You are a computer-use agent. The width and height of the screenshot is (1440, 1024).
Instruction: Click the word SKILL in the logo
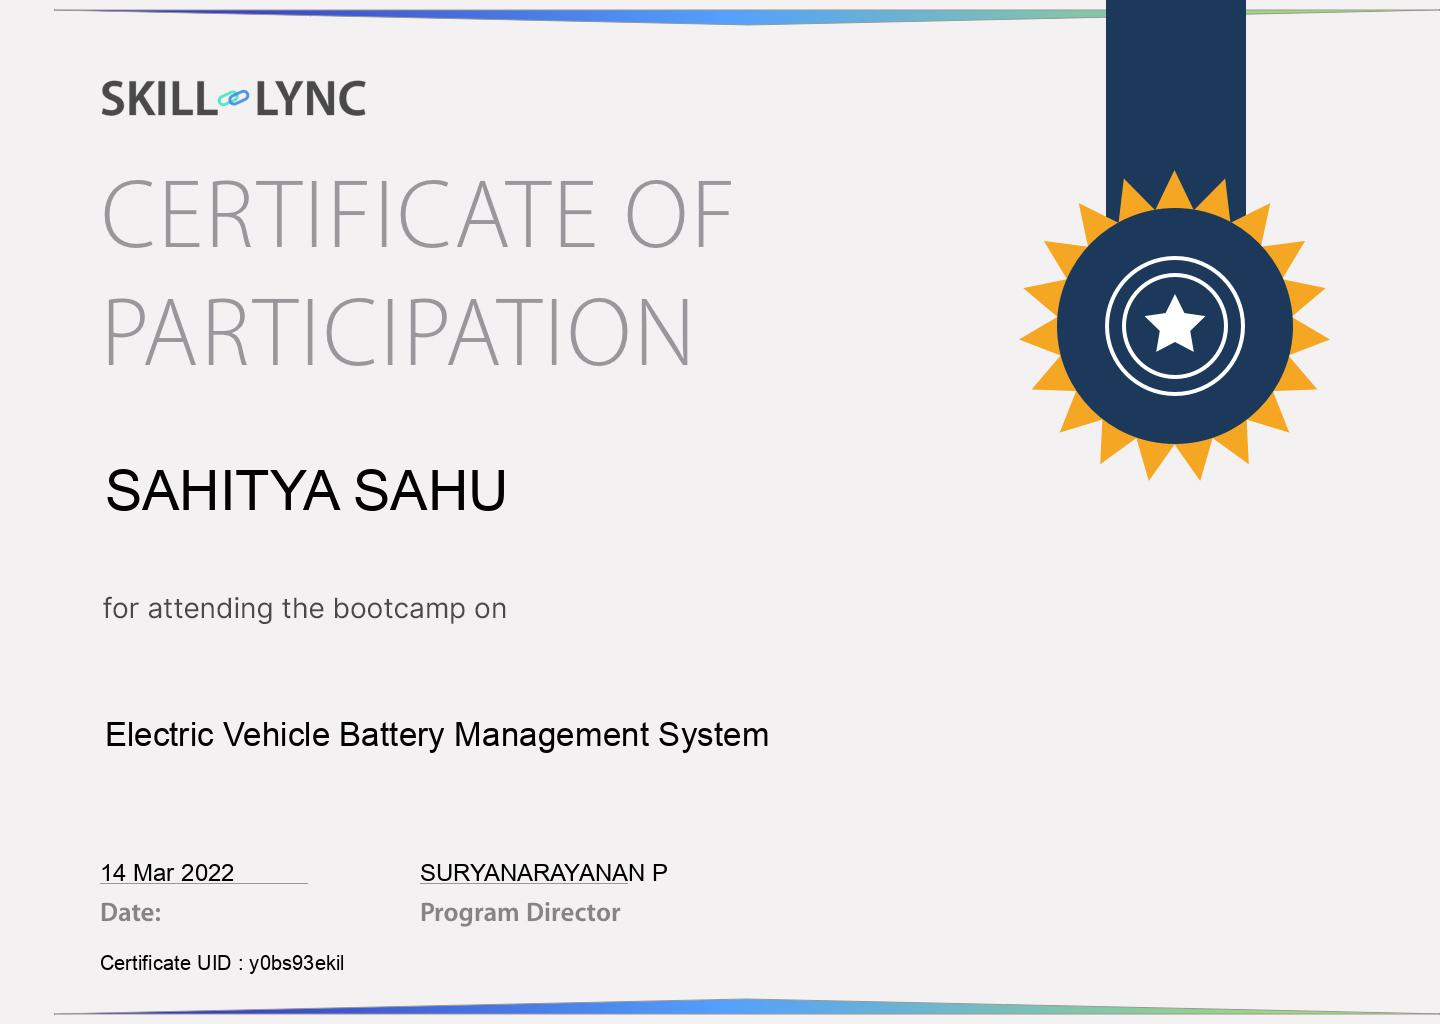(158, 99)
